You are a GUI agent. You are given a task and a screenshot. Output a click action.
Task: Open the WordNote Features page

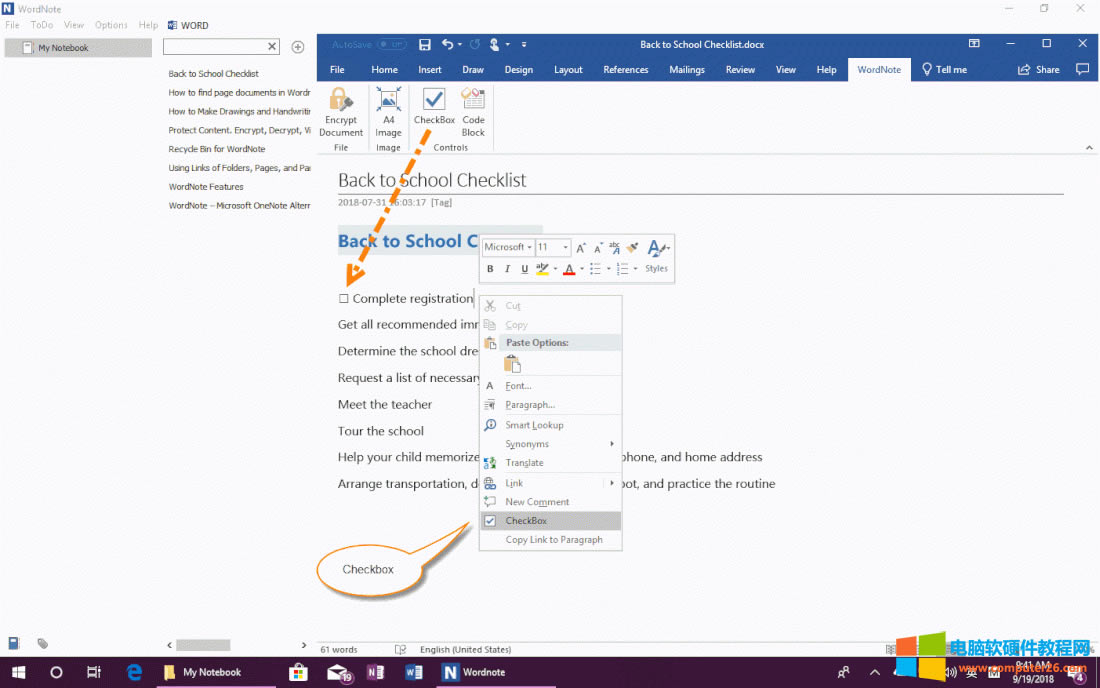pos(206,187)
